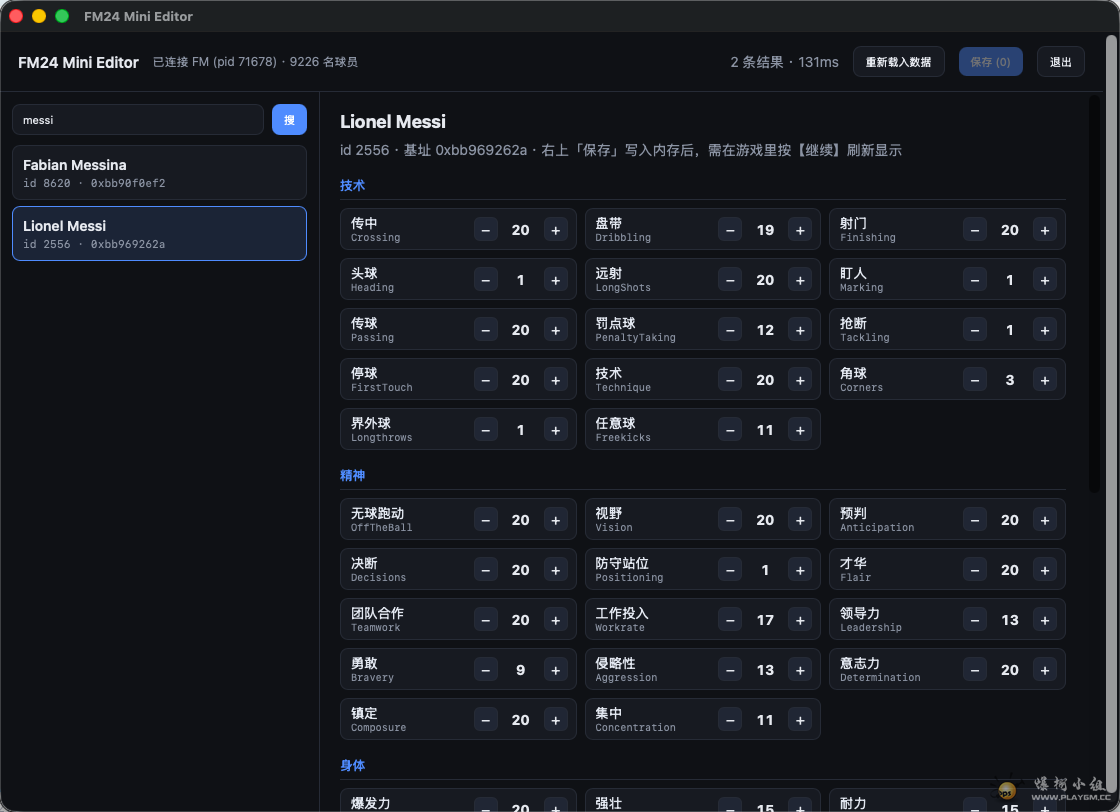Select Fabian Messina in results list
The height and width of the screenshot is (812, 1120).
[159, 173]
